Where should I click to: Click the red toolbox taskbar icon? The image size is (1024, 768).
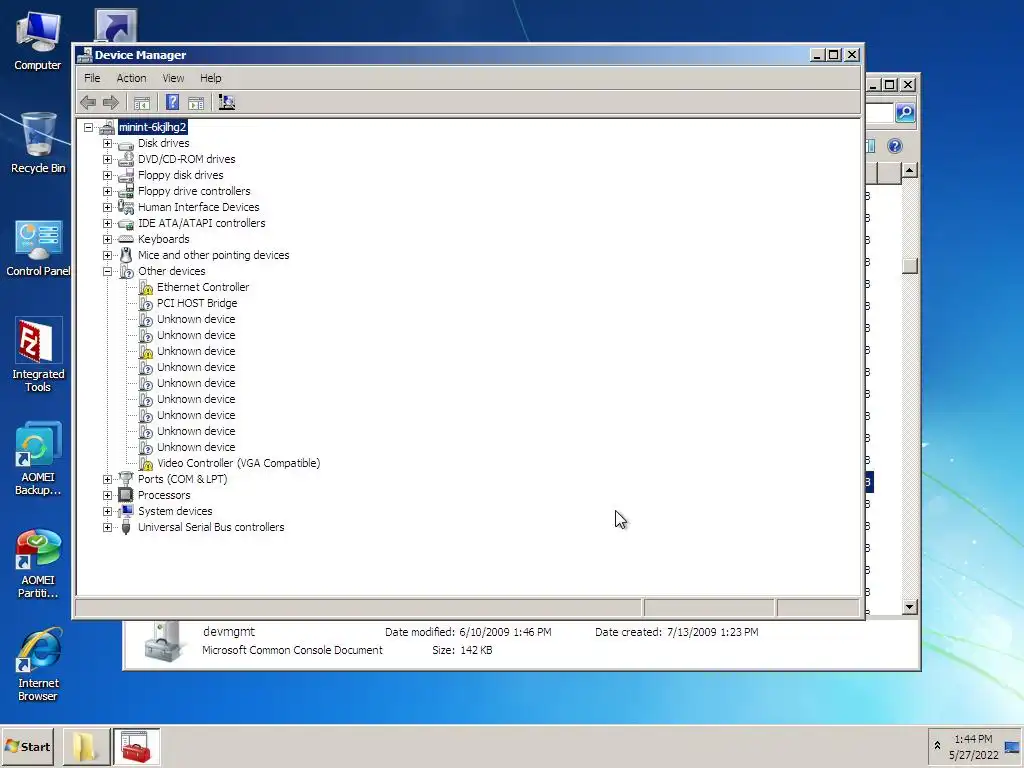(136, 747)
